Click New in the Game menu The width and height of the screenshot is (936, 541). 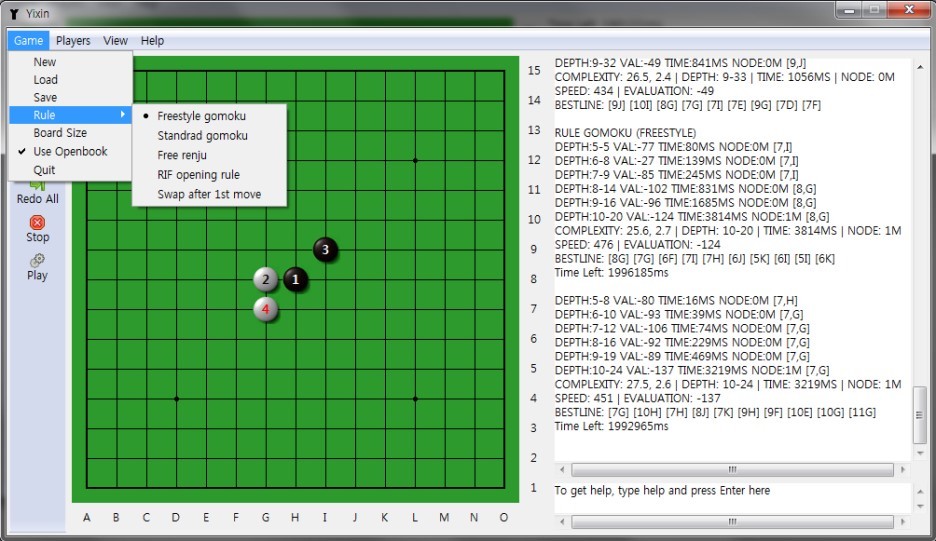[x=45, y=61]
